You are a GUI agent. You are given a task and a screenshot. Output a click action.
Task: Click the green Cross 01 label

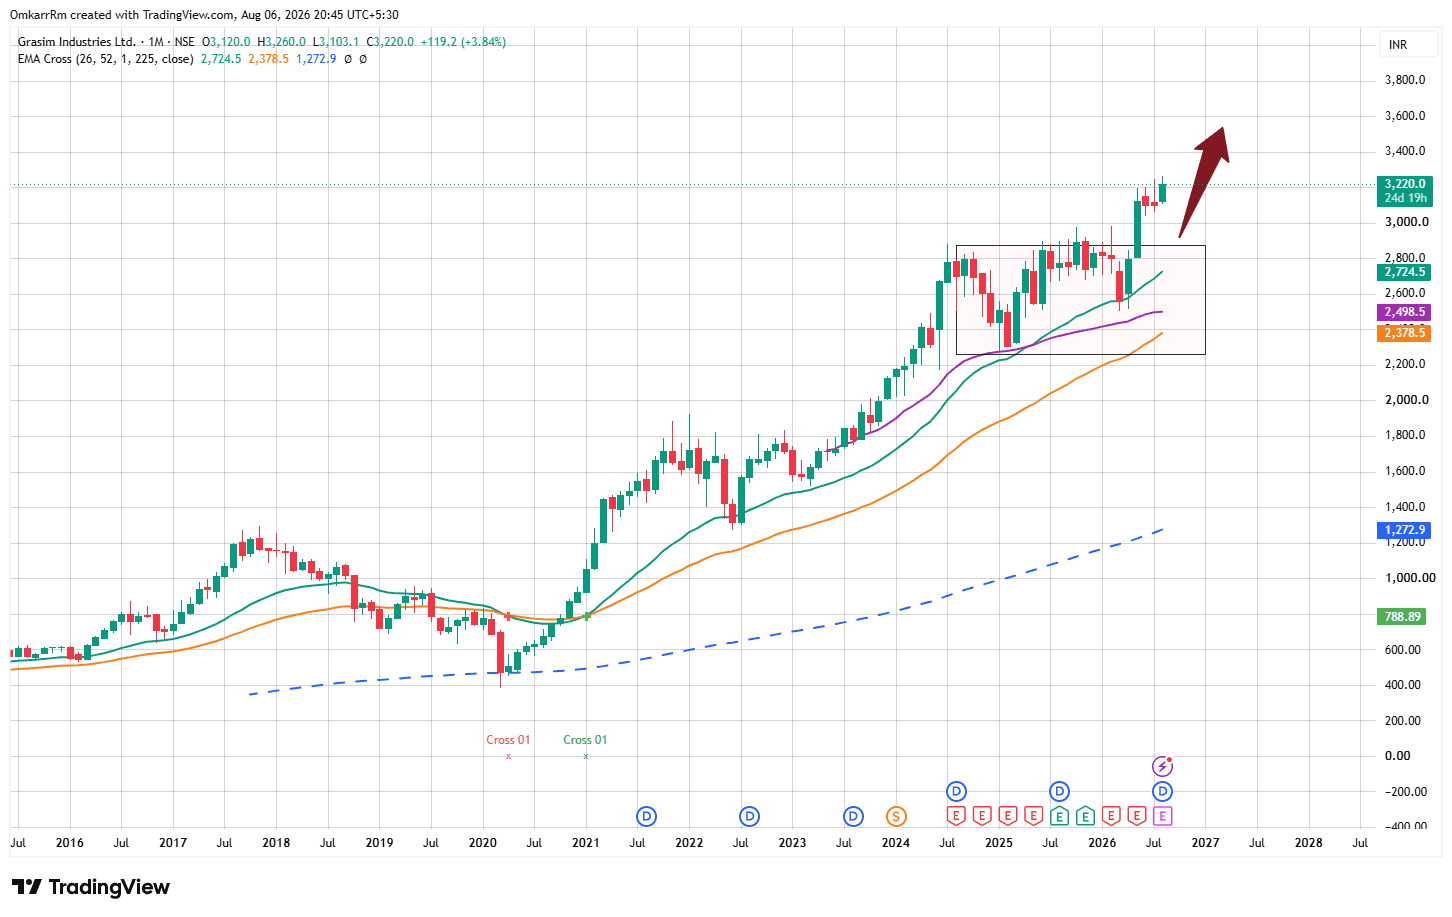[x=585, y=740]
